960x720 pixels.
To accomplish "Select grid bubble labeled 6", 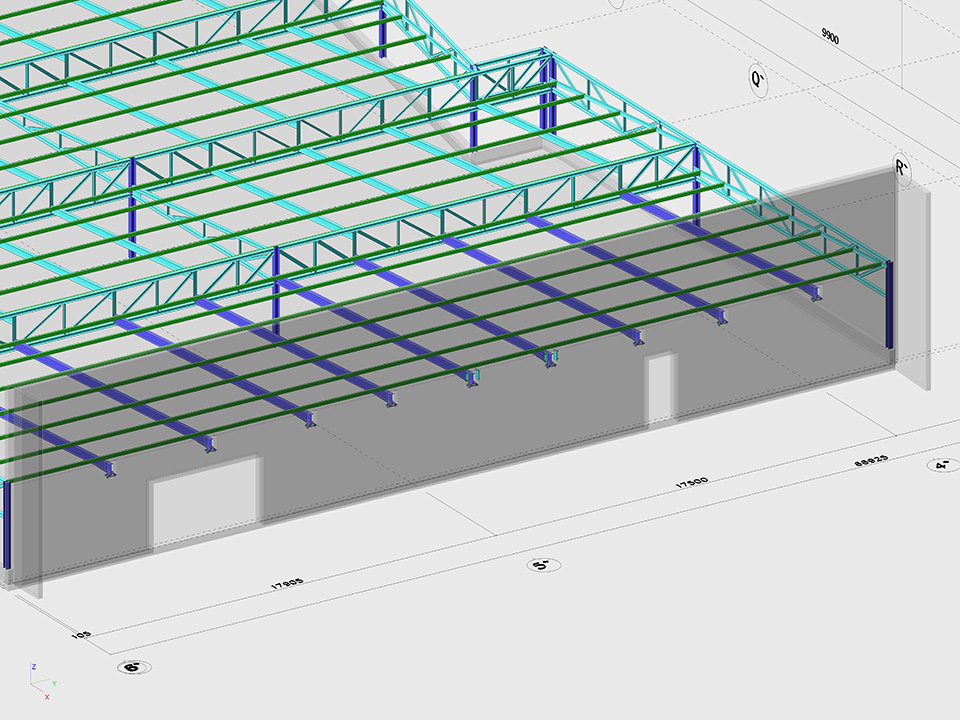I will 131,667.
